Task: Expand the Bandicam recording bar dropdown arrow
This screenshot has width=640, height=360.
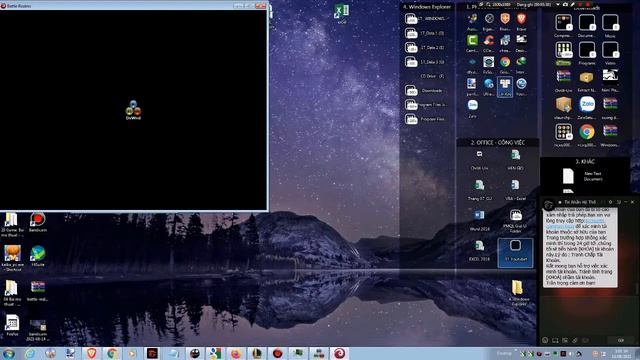Action: (x=558, y=4)
